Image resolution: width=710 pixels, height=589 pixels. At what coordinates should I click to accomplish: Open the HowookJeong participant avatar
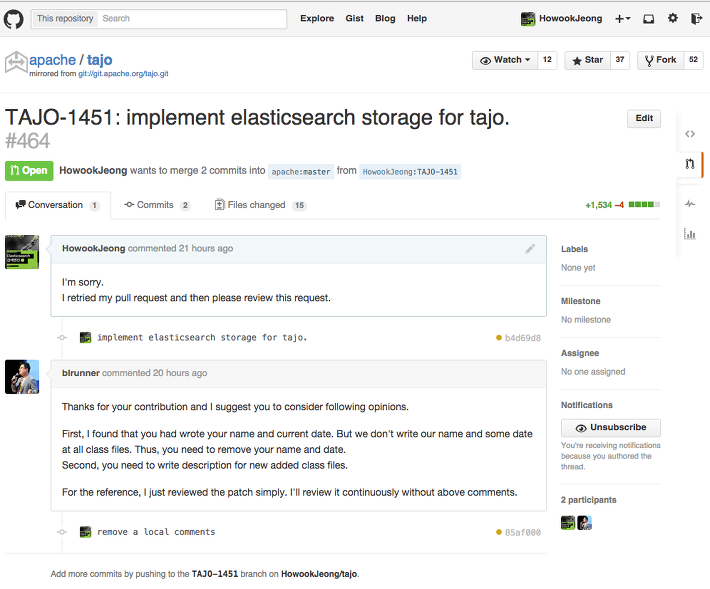[x=568, y=523]
